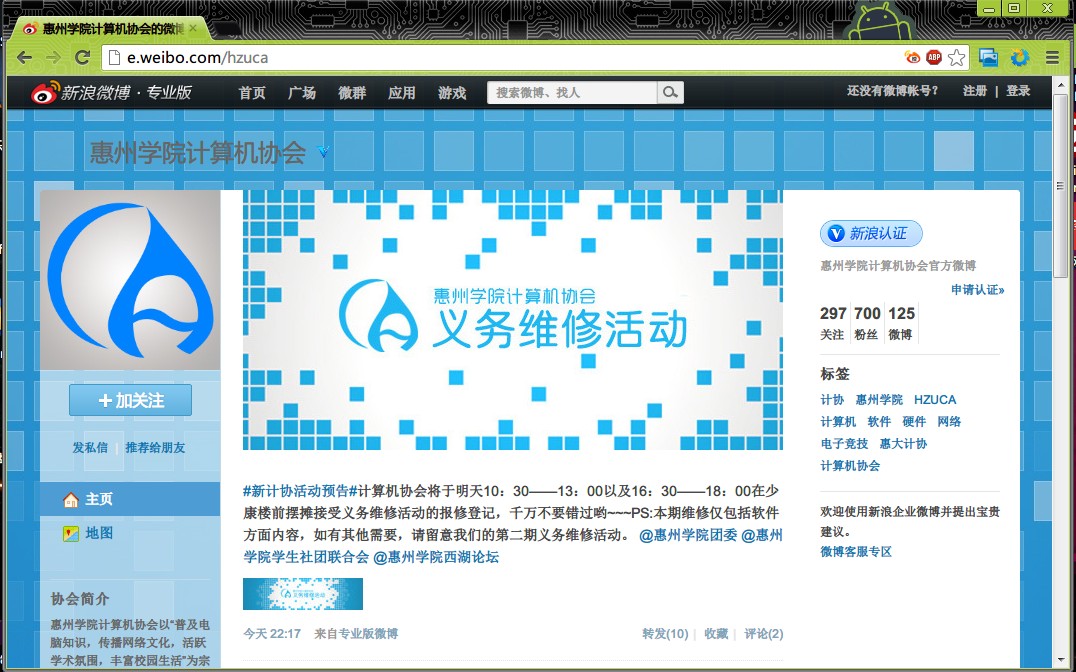The width and height of the screenshot is (1076, 672).
Task: Click 评论(2) to view comments
Action: [763, 634]
